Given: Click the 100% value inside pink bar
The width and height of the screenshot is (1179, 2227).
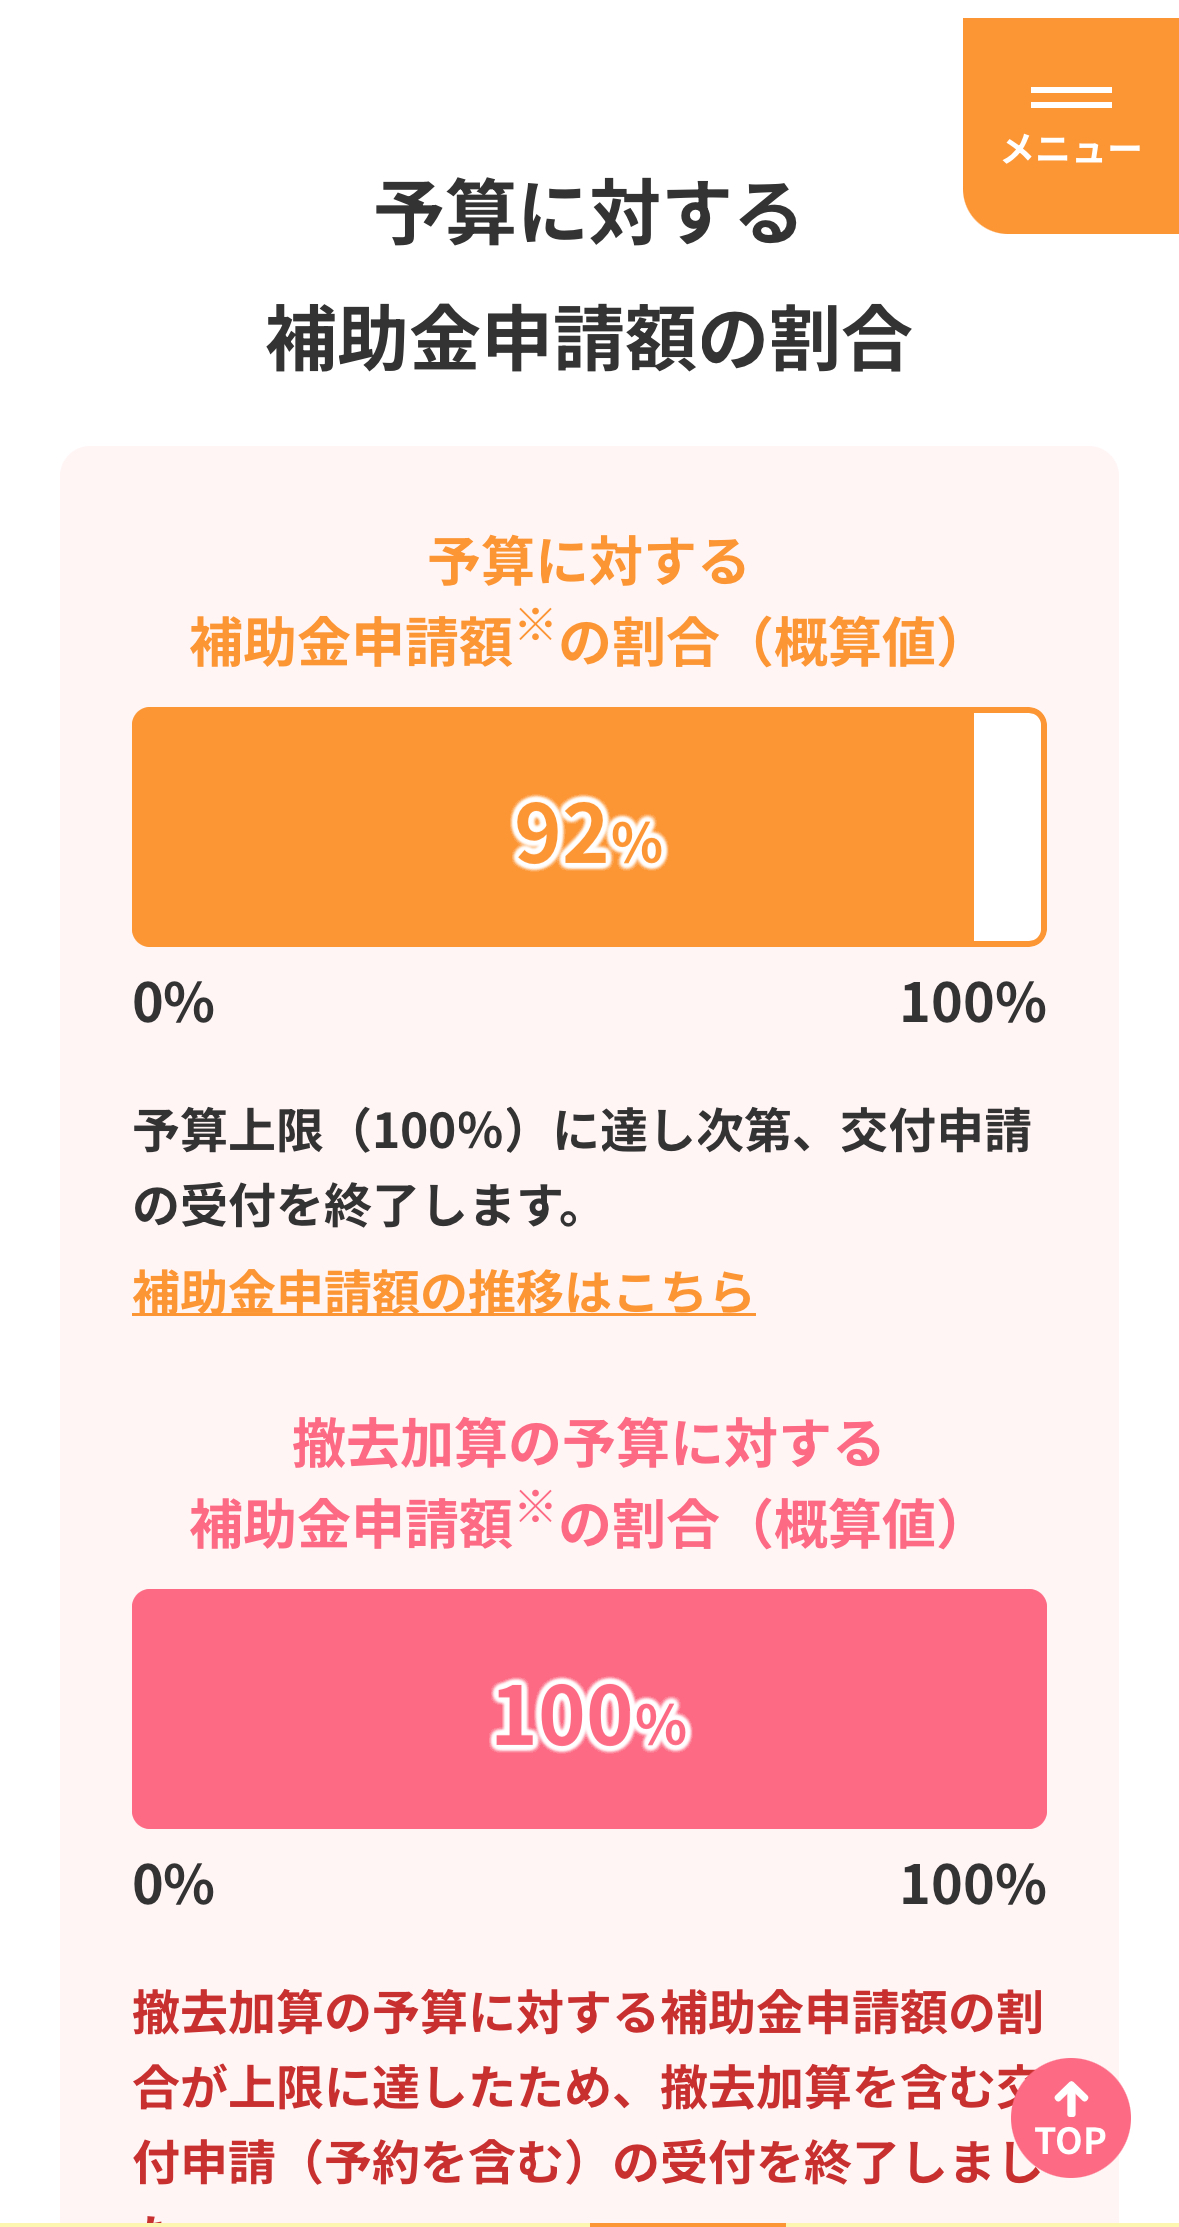Looking at the screenshot, I should 590,1714.
